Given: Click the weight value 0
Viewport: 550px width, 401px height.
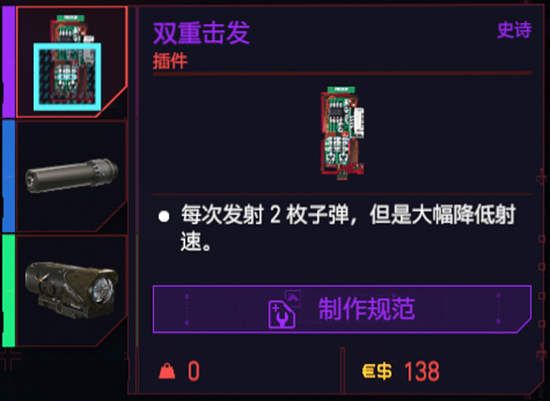Looking at the screenshot, I should click(x=194, y=371).
